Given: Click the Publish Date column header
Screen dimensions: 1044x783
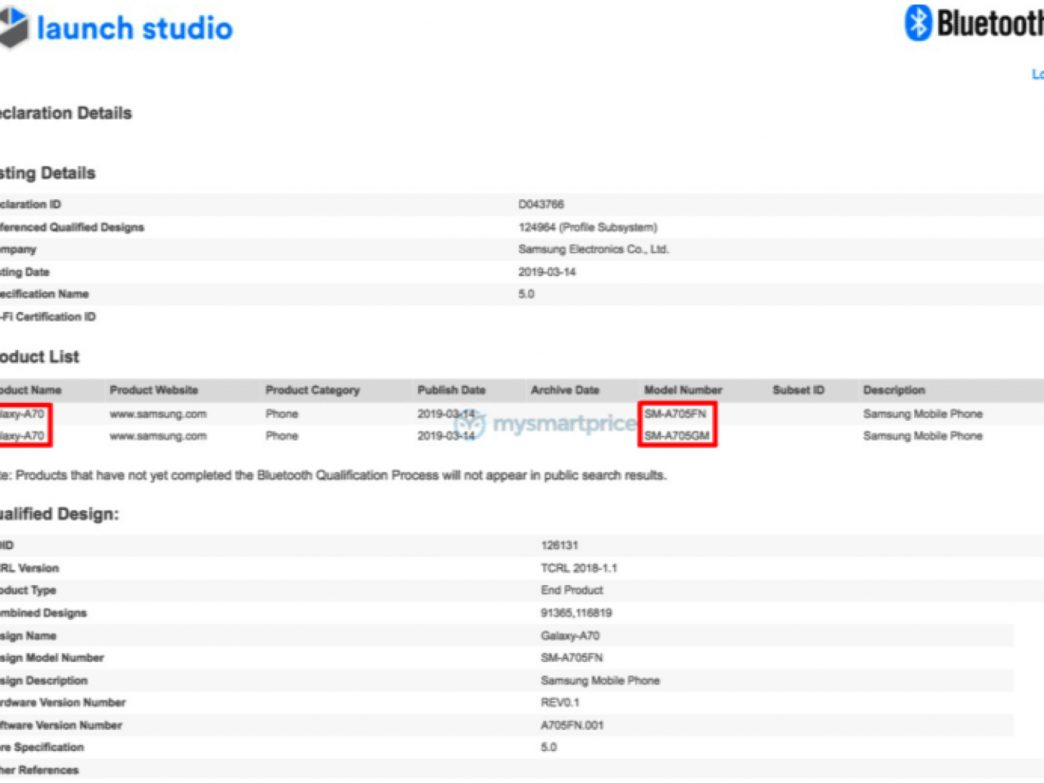Looking at the screenshot, I should click(x=451, y=390).
